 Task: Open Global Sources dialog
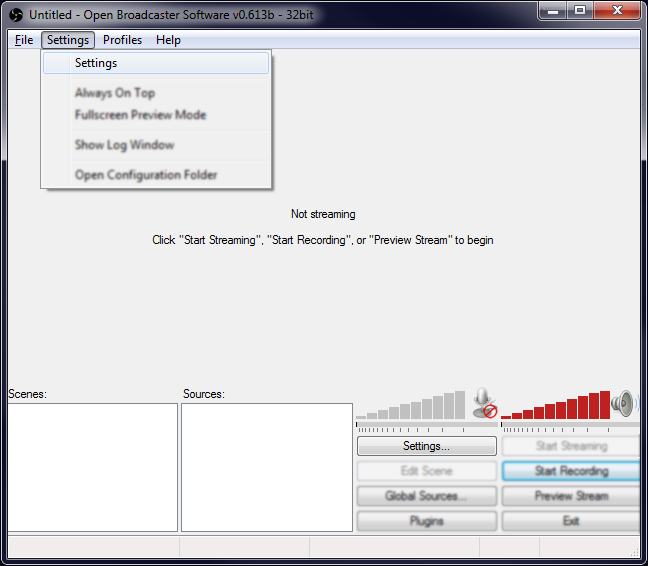point(427,496)
